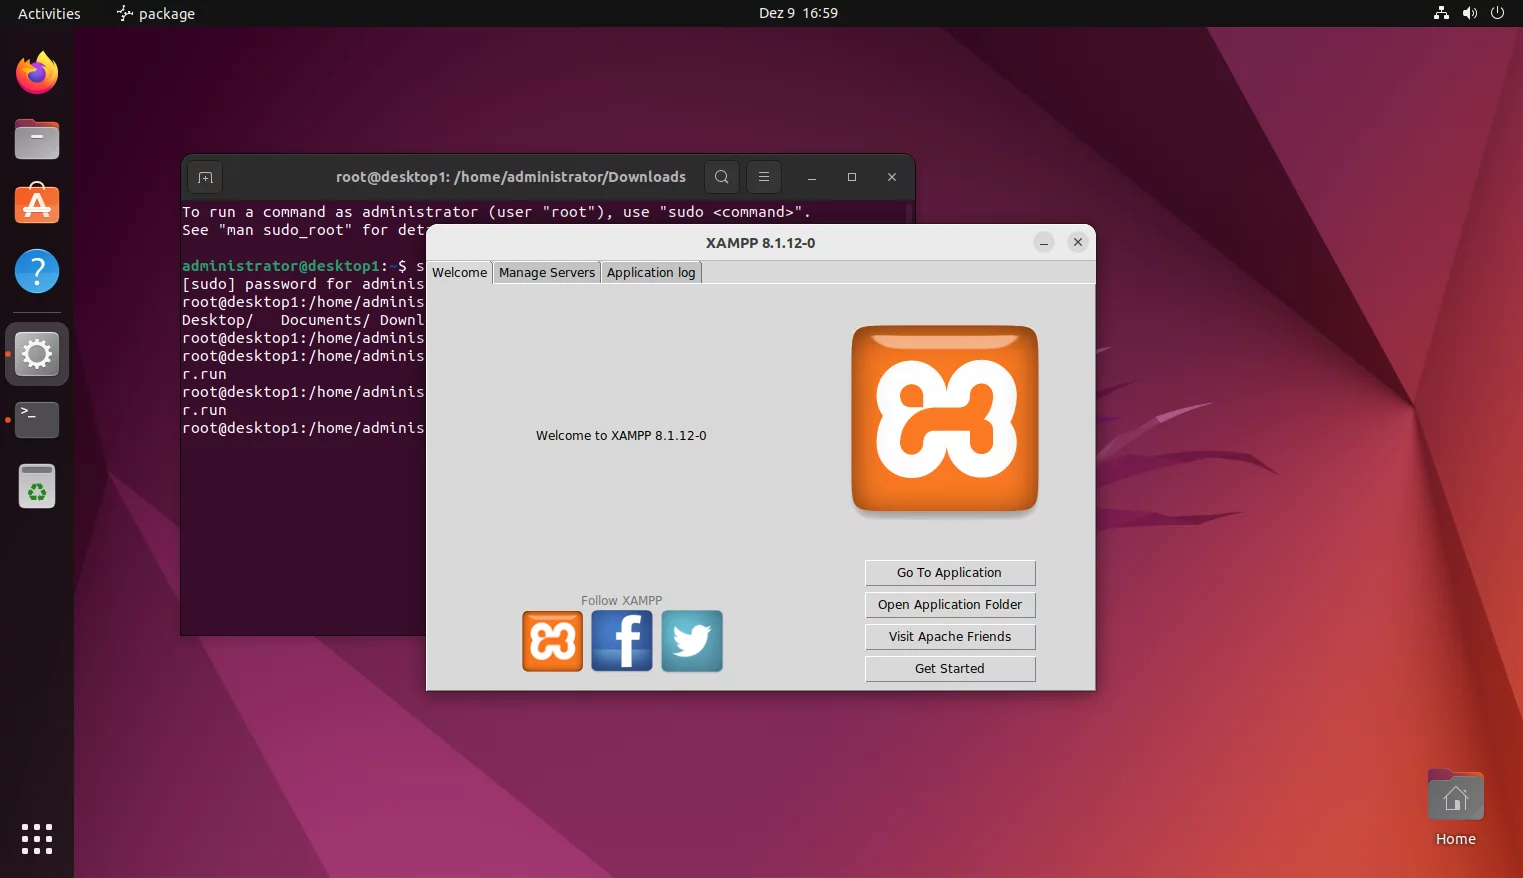Open new tab in terminal window
The image size is (1523, 878).
[x=206, y=177]
